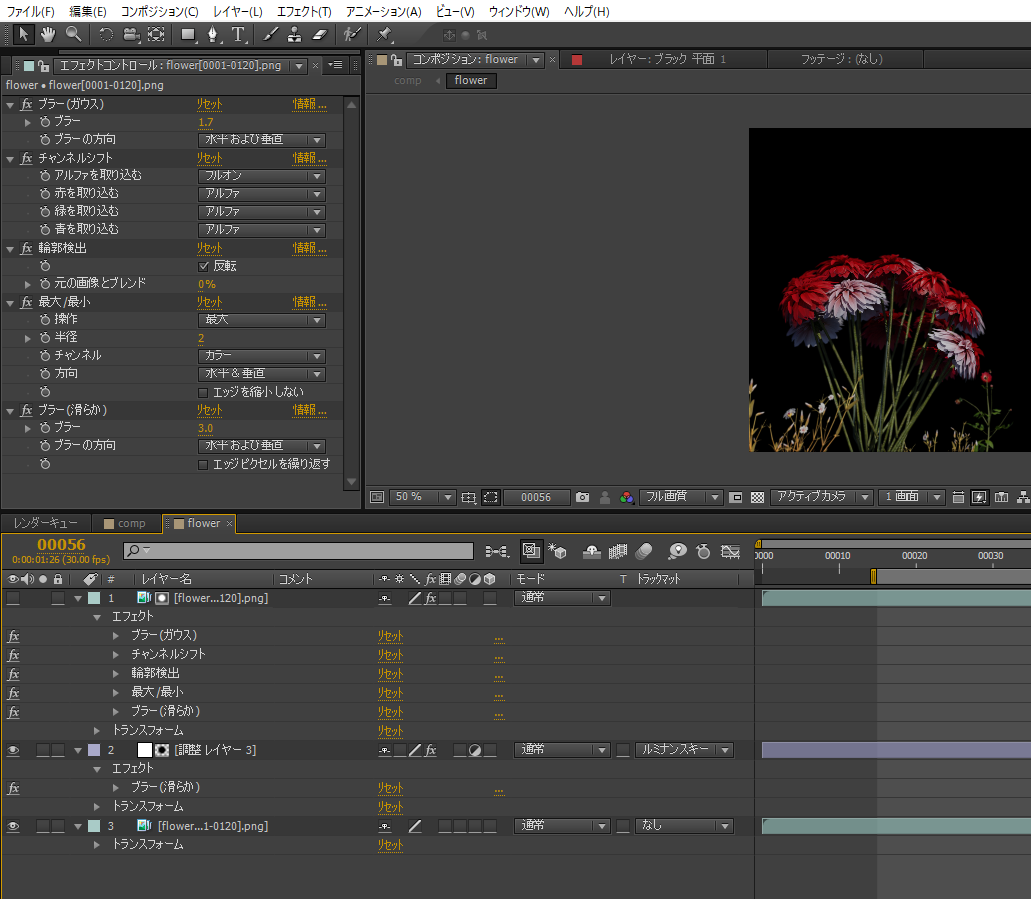Open the エフェクト(T) menu
This screenshot has width=1031, height=899.
pyautogui.click(x=303, y=11)
